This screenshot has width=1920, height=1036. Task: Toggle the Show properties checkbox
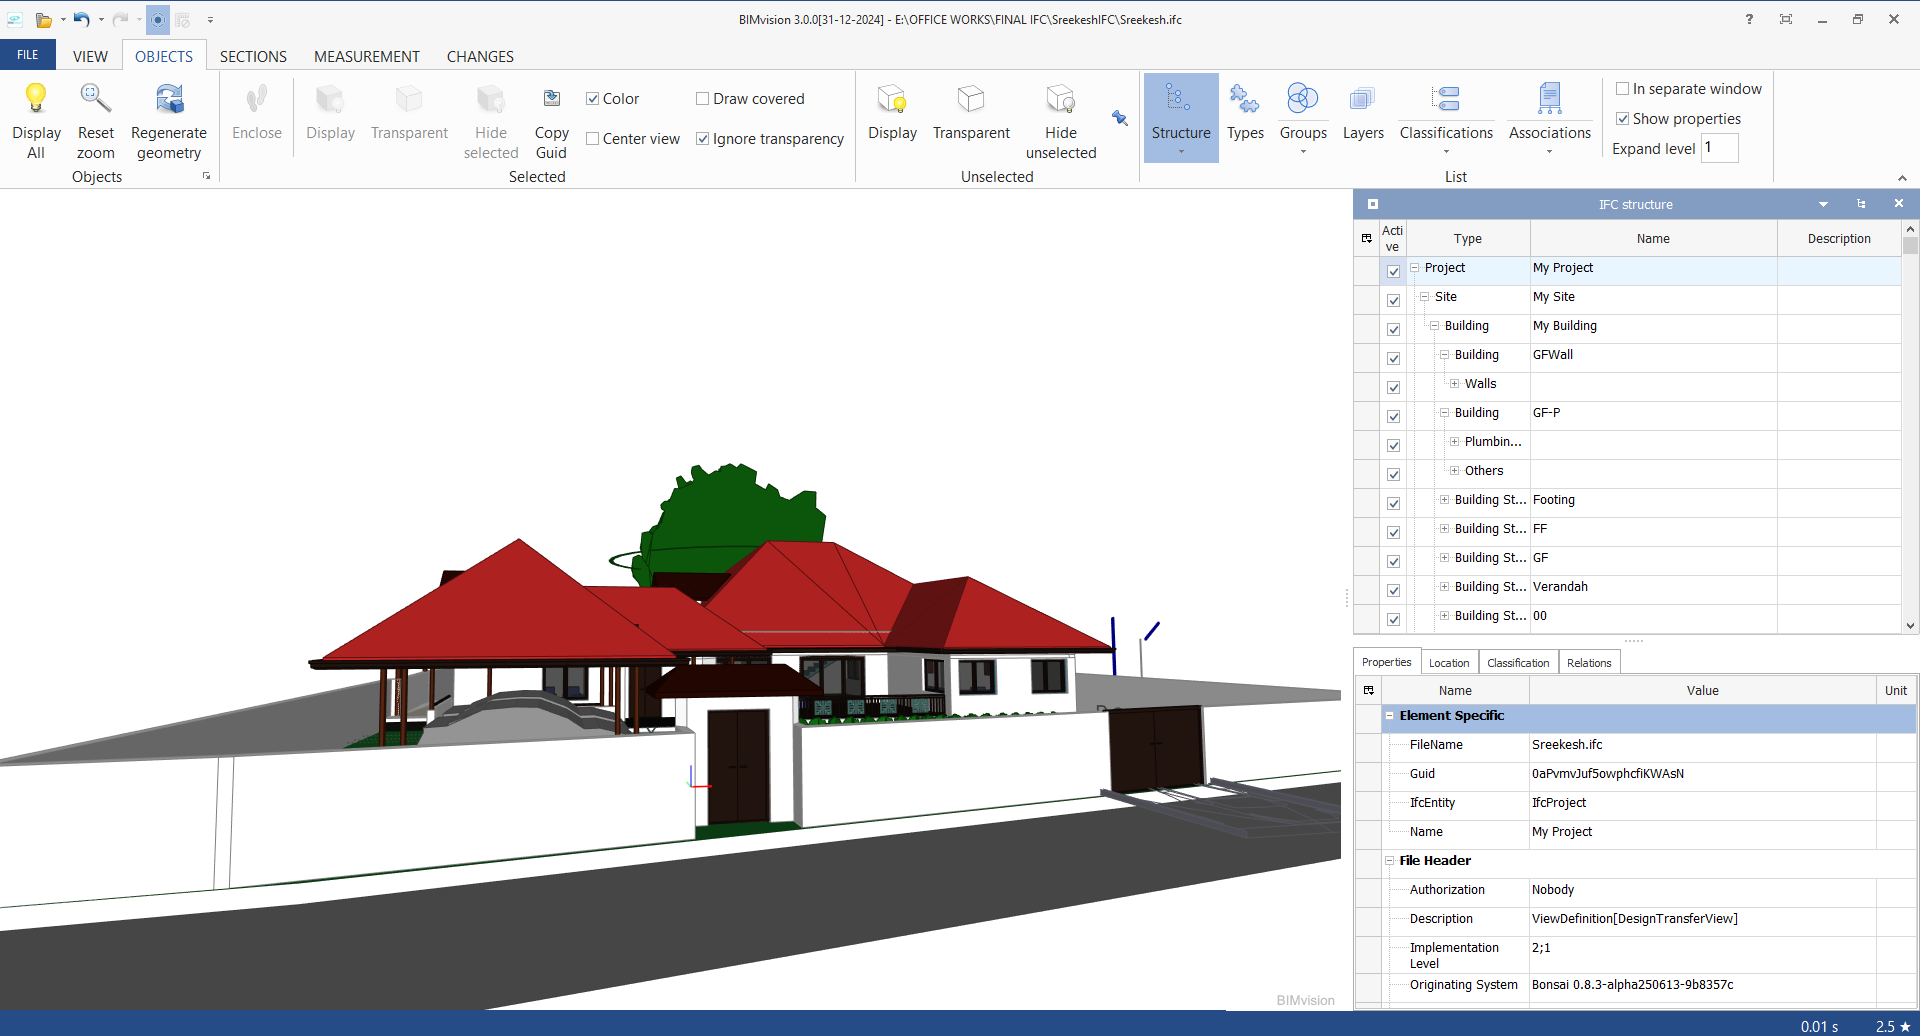point(1622,118)
